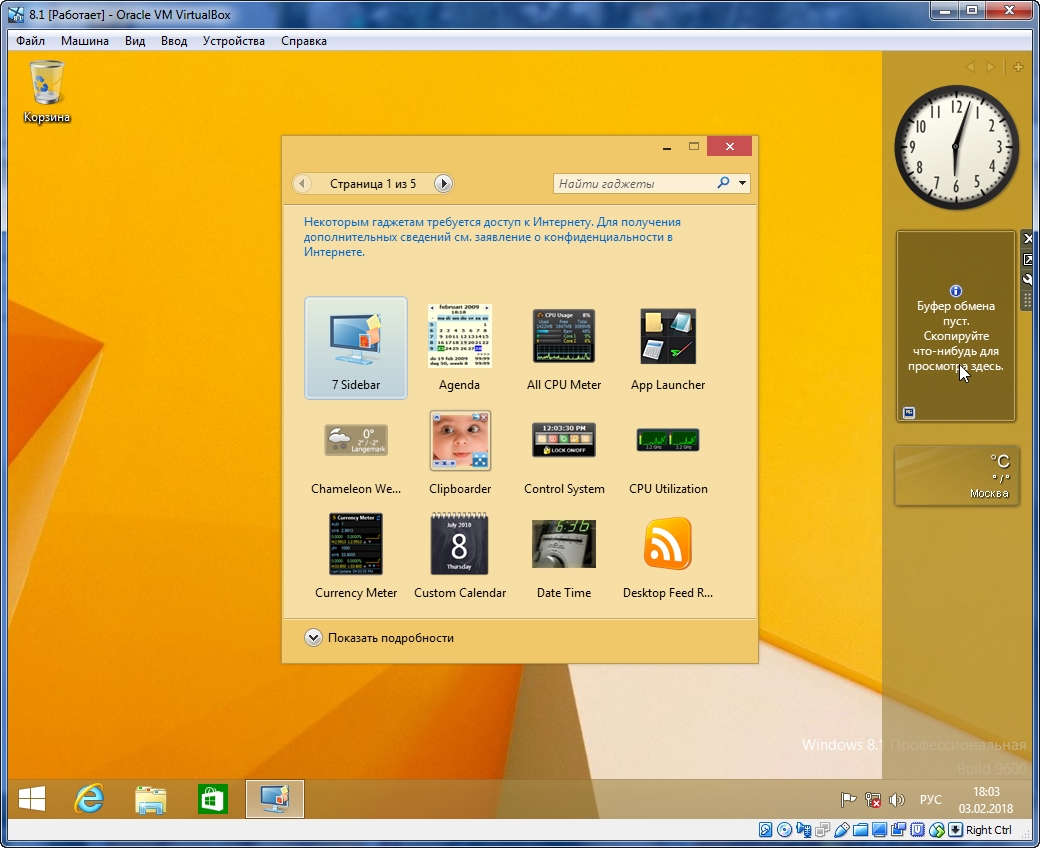Expand Показать подробности details
Viewport: 1040px width, 848px height.
(x=379, y=638)
